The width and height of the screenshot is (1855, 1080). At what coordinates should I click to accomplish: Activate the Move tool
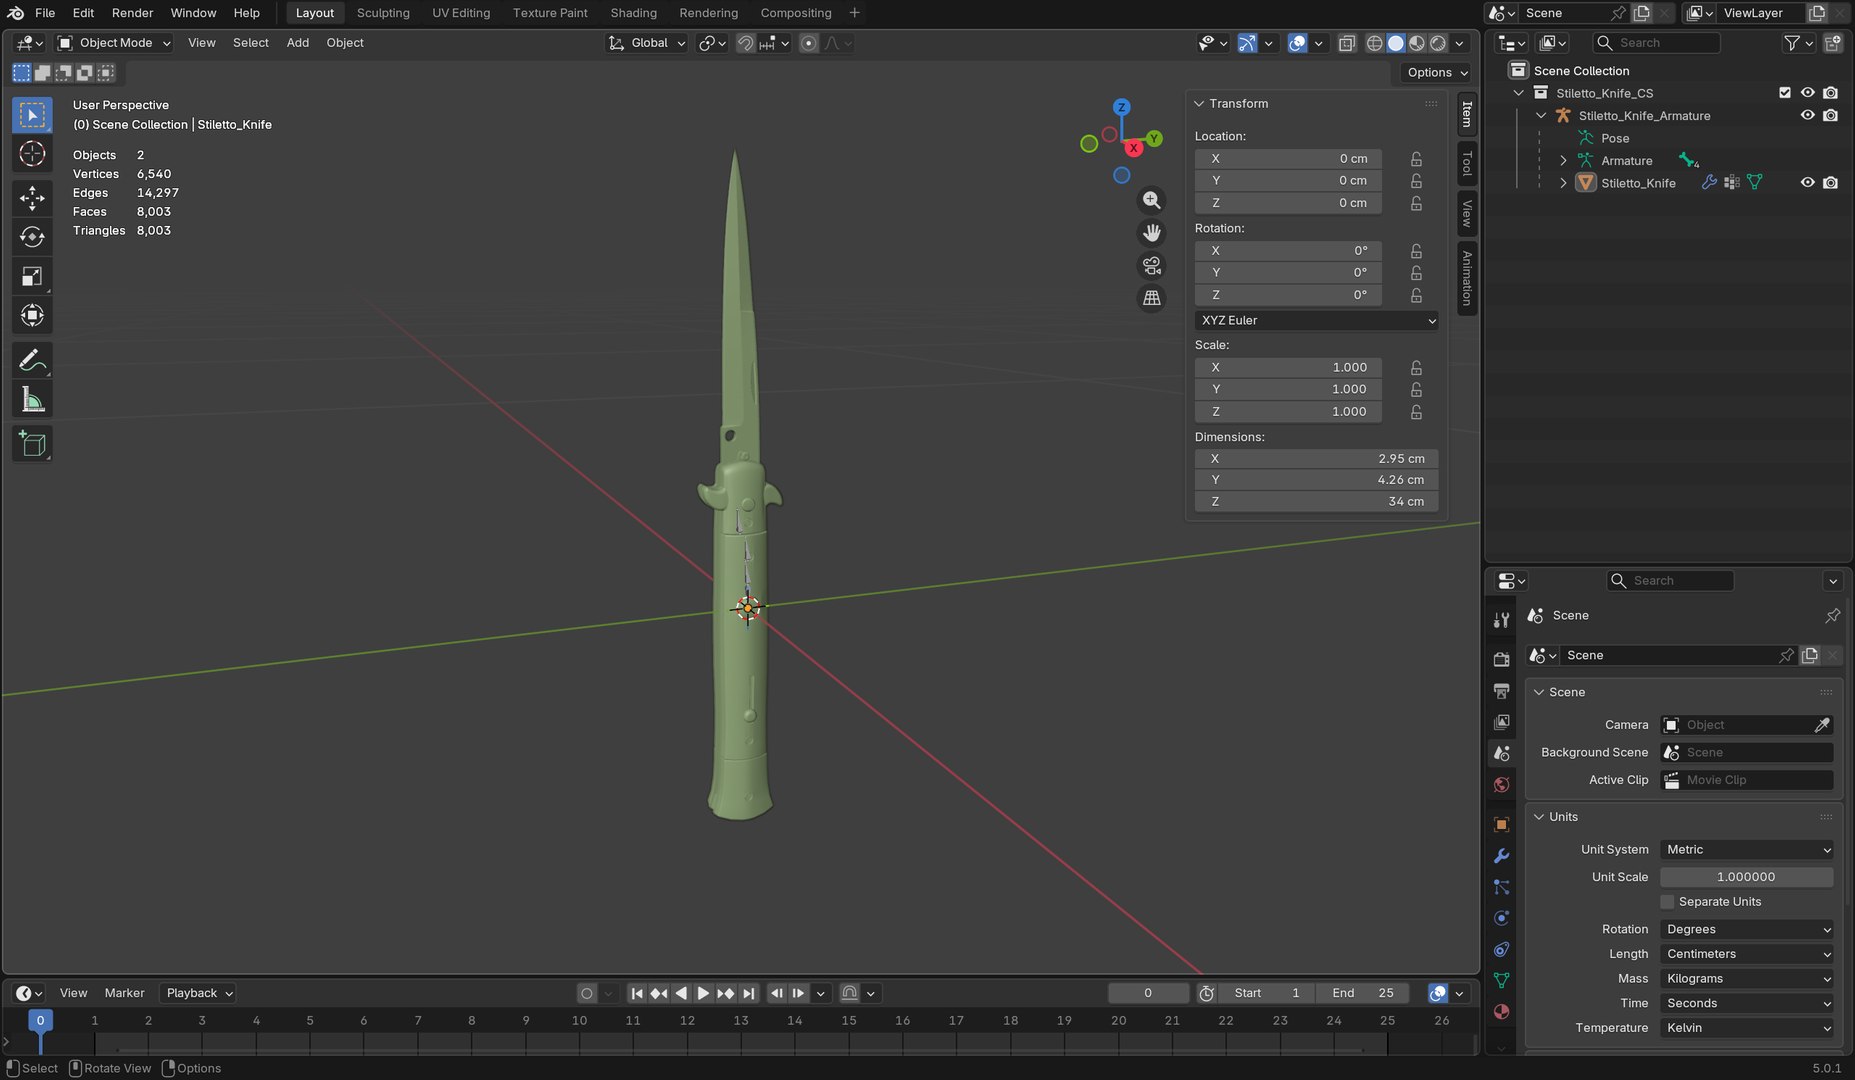[32, 198]
